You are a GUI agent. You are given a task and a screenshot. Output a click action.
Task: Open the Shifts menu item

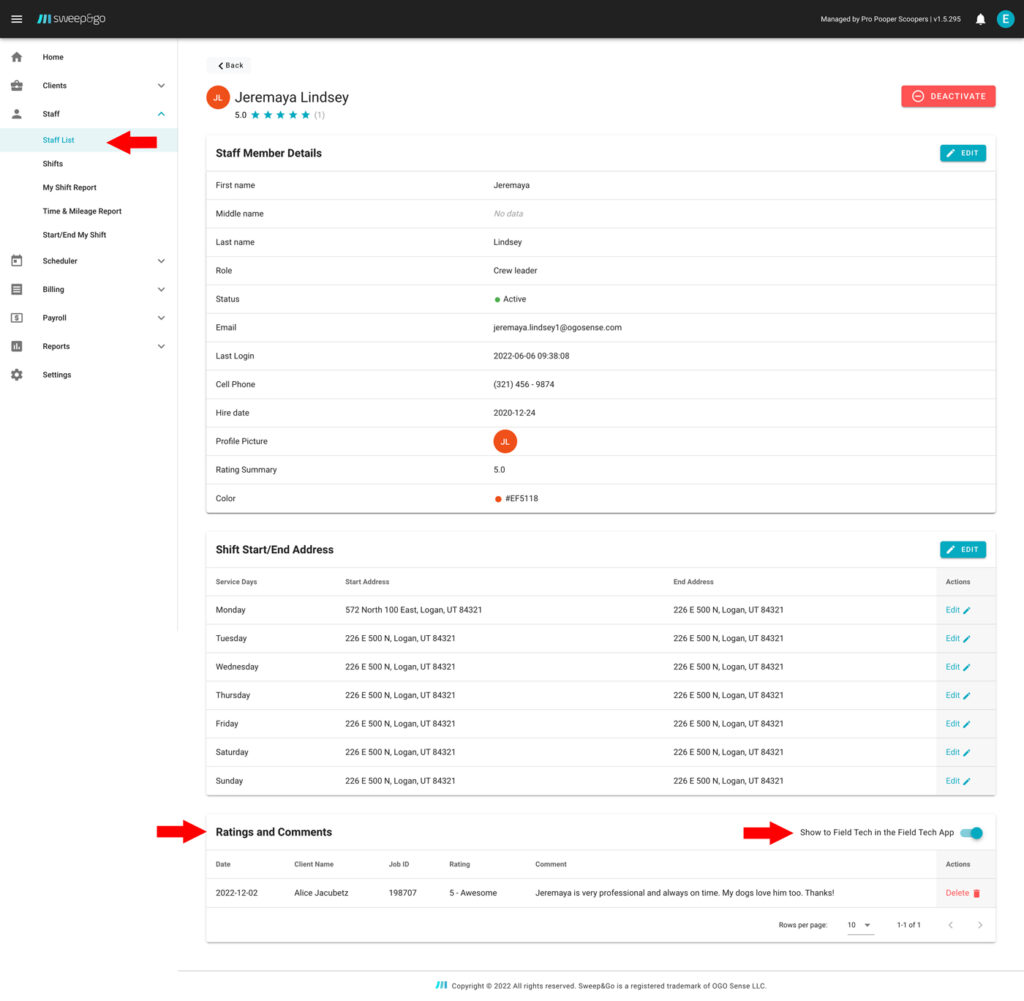[53, 164]
